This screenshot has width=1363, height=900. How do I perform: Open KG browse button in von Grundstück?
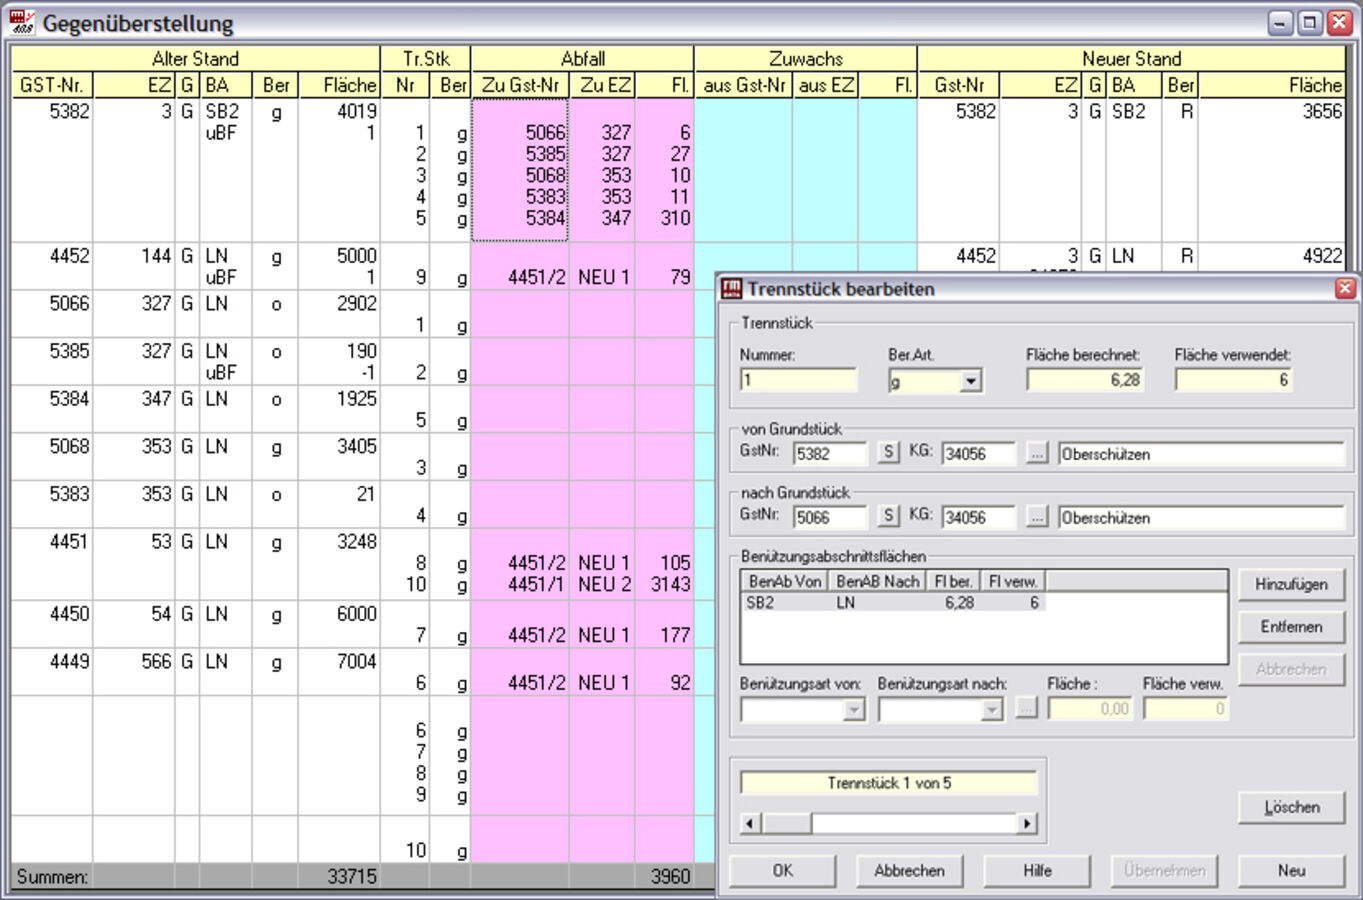pyautogui.click(x=1037, y=453)
